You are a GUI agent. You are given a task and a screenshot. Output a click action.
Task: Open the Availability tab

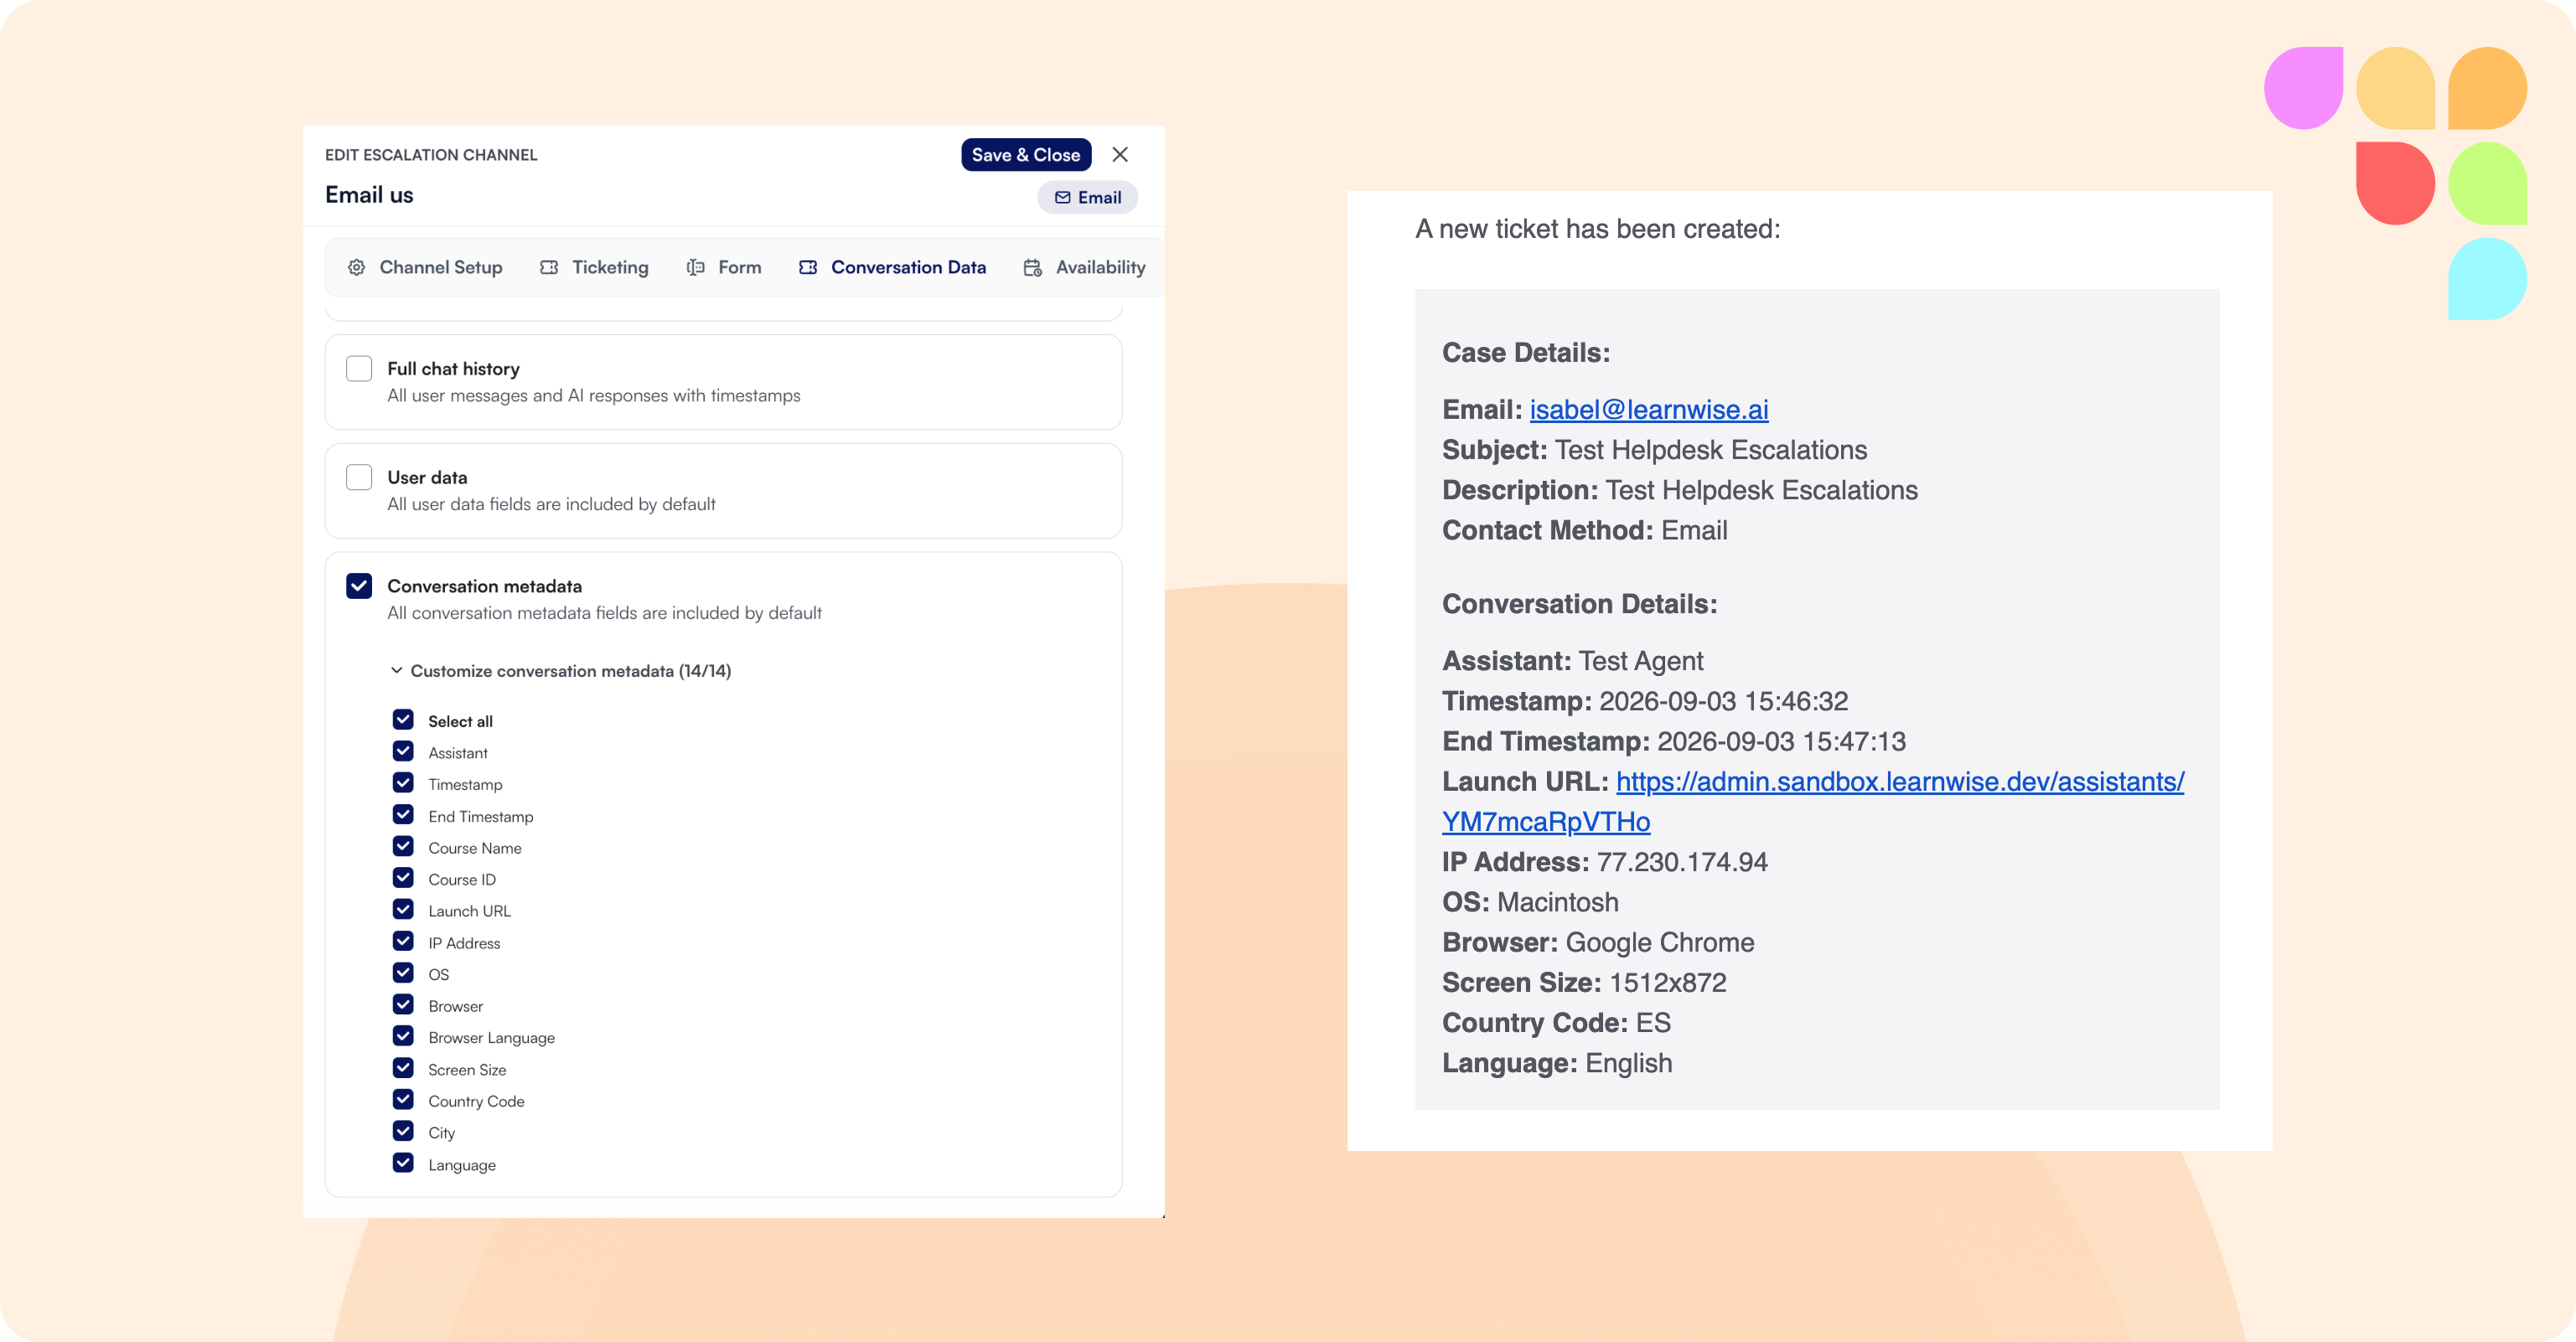(1085, 267)
